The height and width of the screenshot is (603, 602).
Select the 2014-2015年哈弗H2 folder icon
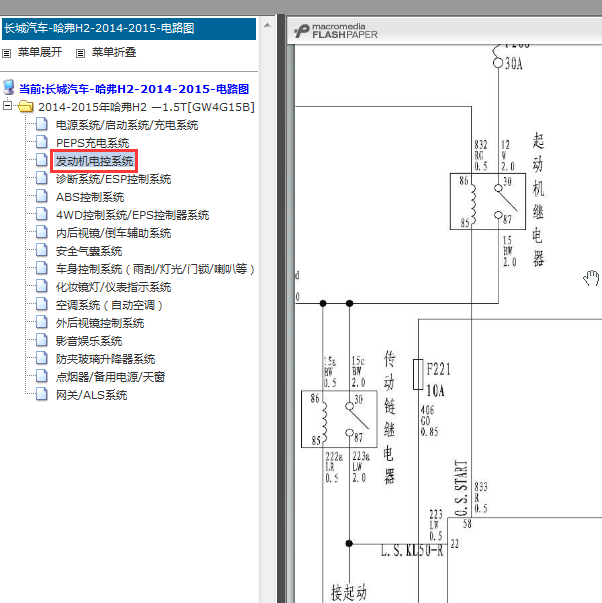click(25, 106)
